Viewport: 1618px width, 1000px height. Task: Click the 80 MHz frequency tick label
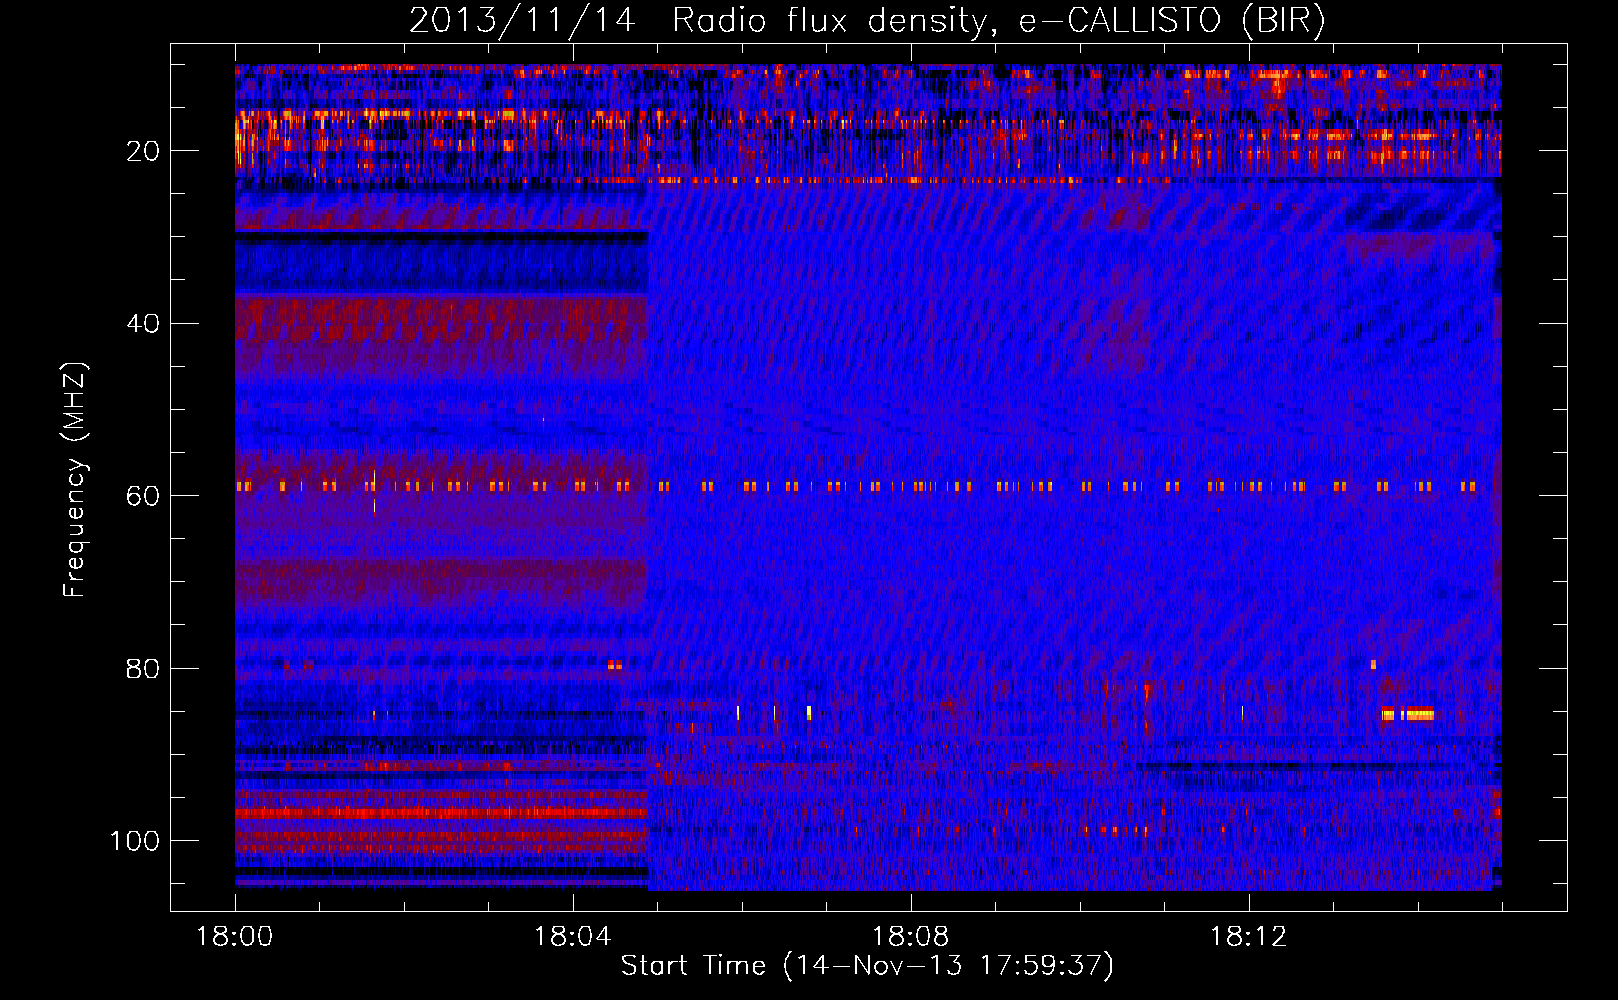tap(143, 668)
